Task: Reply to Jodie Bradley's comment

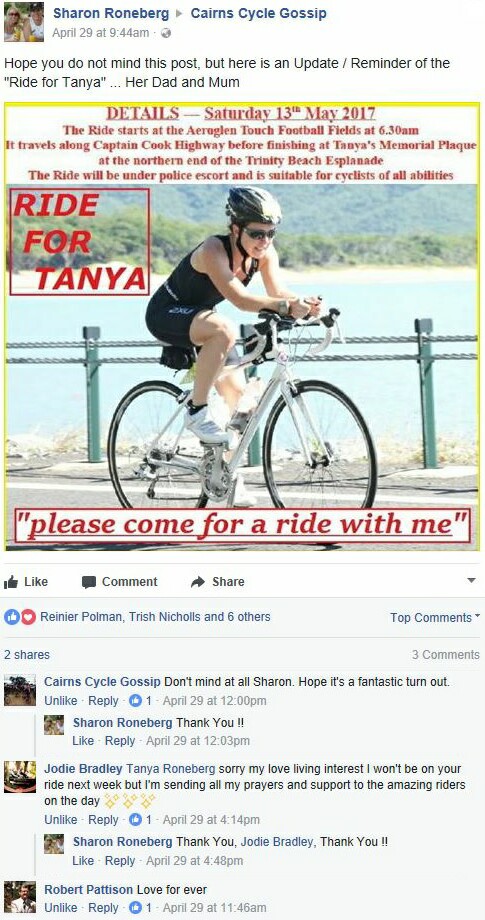Action: click(103, 820)
